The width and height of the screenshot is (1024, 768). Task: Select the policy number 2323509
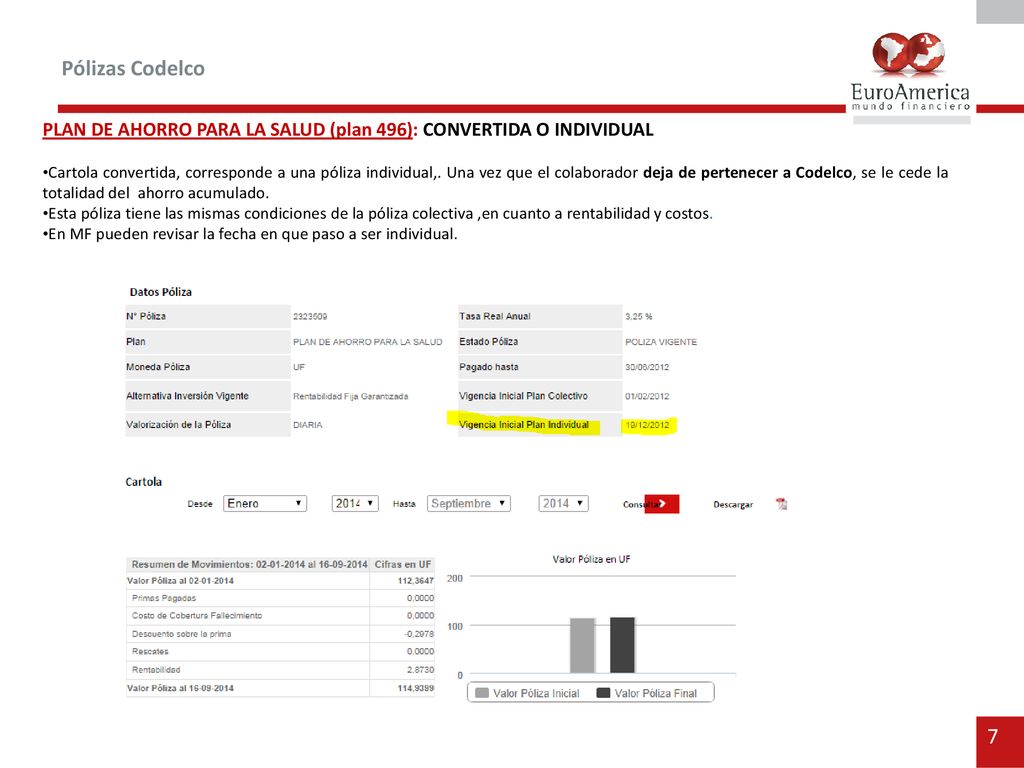point(310,317)
